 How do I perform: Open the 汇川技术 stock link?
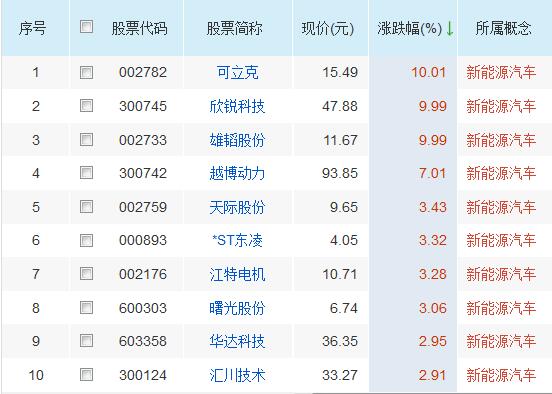tap(237, 375)
